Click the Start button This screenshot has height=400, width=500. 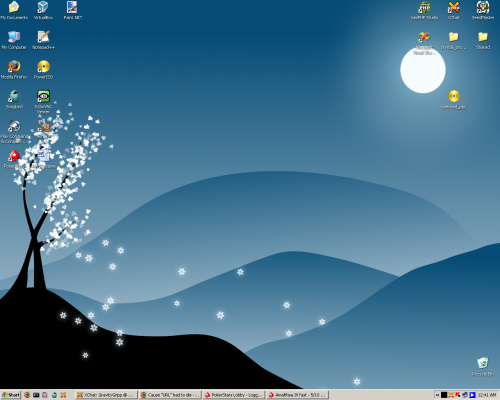(x=11, y=395)
